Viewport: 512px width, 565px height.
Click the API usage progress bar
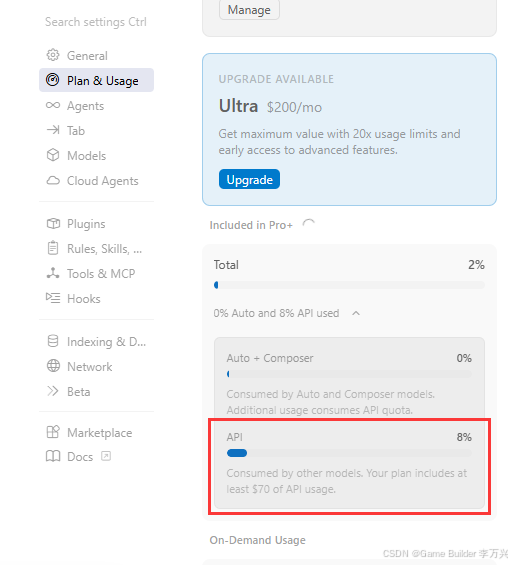tap(349, 453)
